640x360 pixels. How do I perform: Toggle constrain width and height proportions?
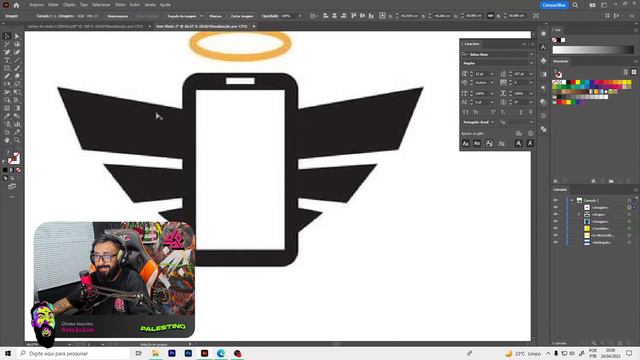(x=490, y=16)
